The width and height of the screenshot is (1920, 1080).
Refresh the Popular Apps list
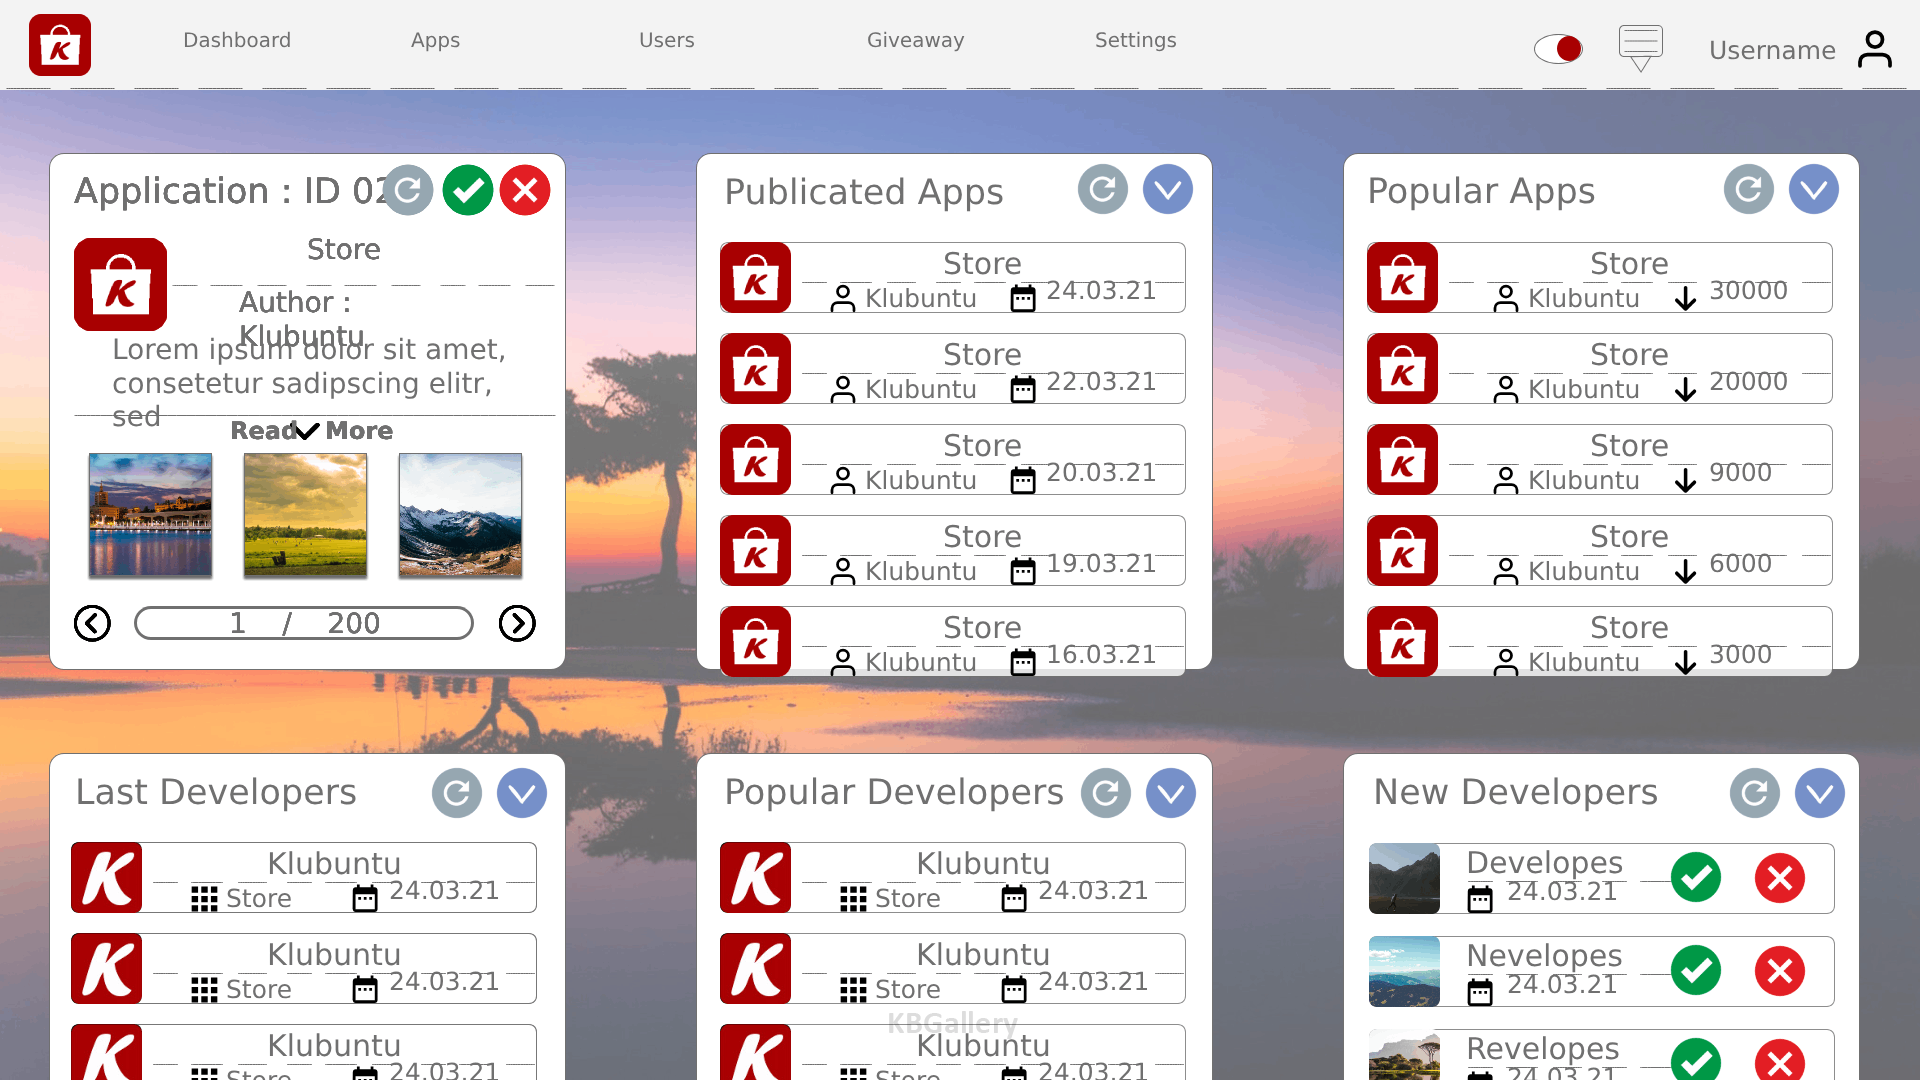(x=1749, y=189)
